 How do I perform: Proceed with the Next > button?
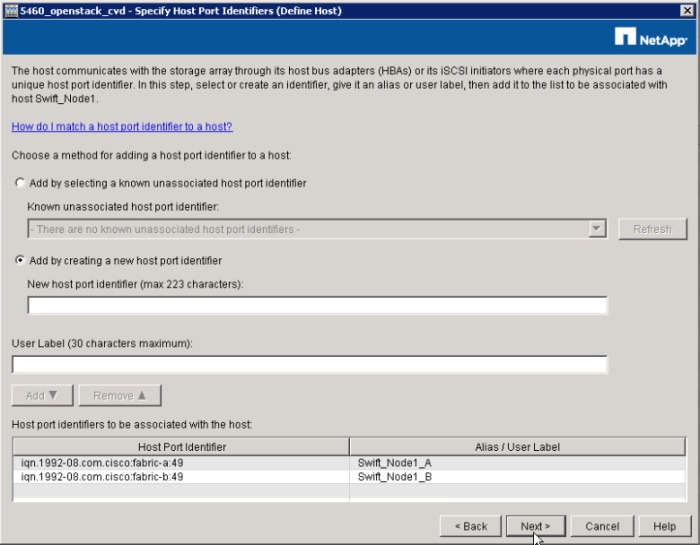(536, 526)
